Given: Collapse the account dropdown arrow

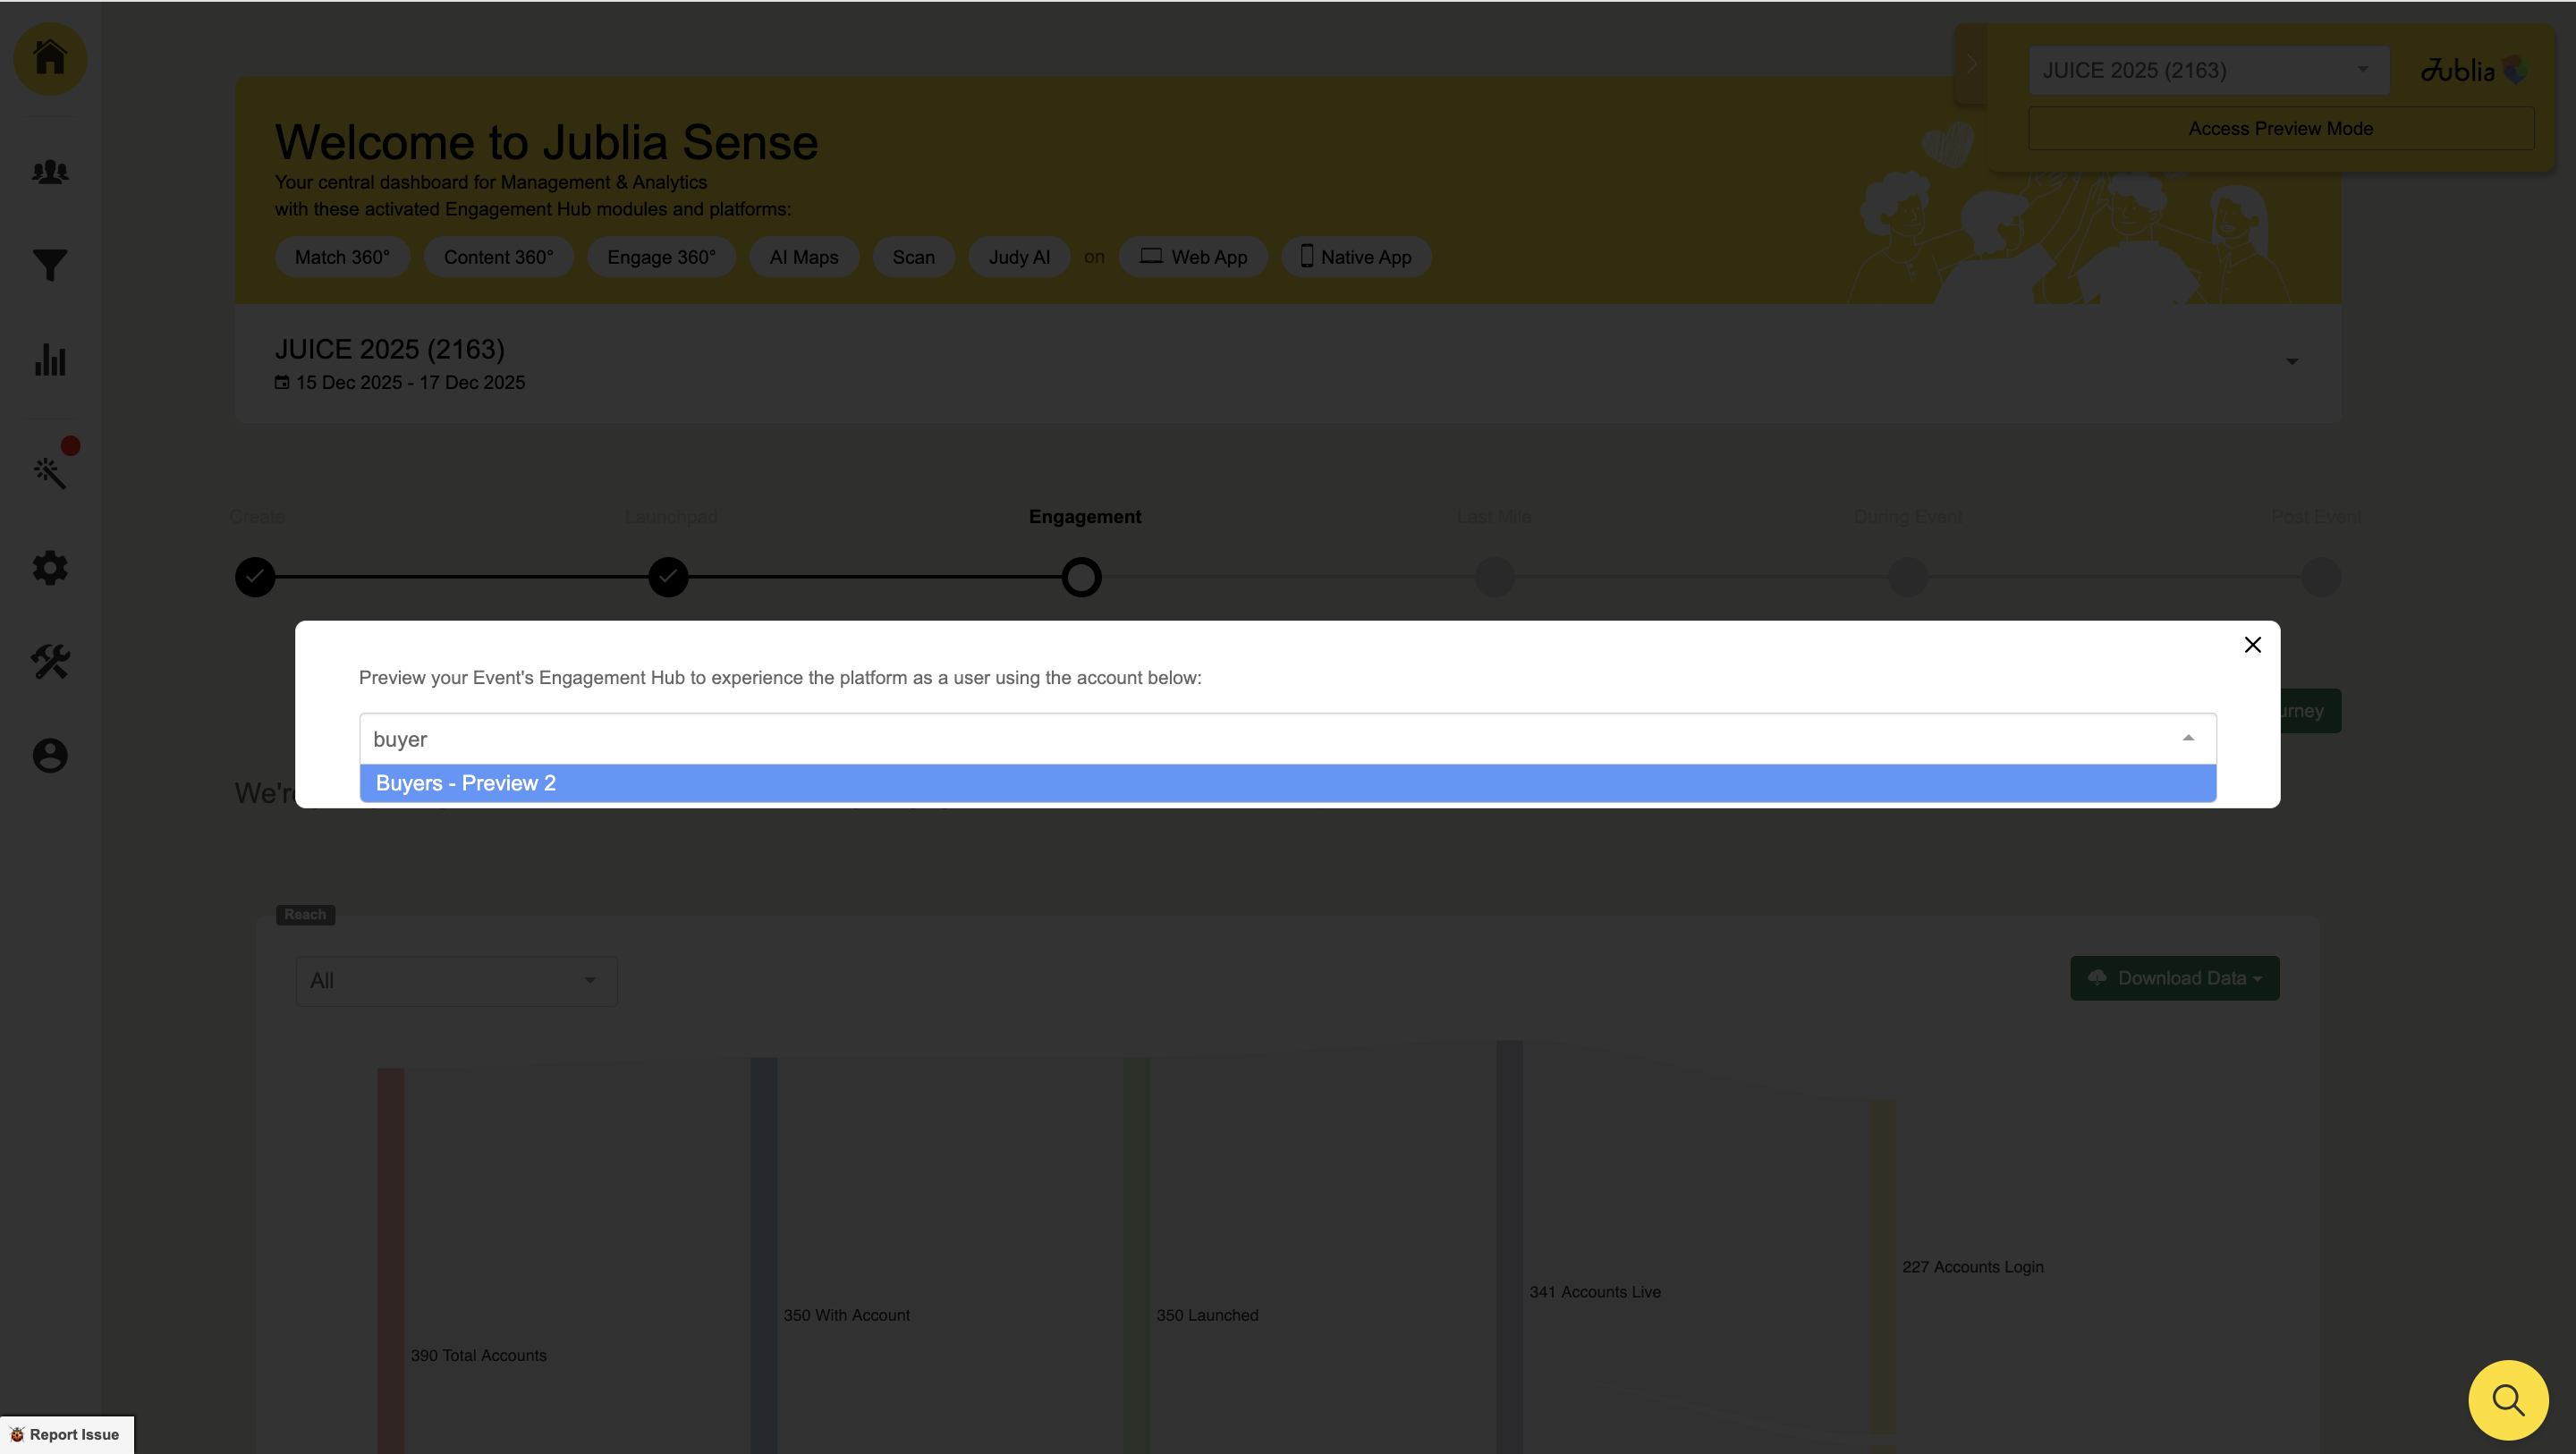Looking at the screenshot, I should click(x=2188, y=738).
